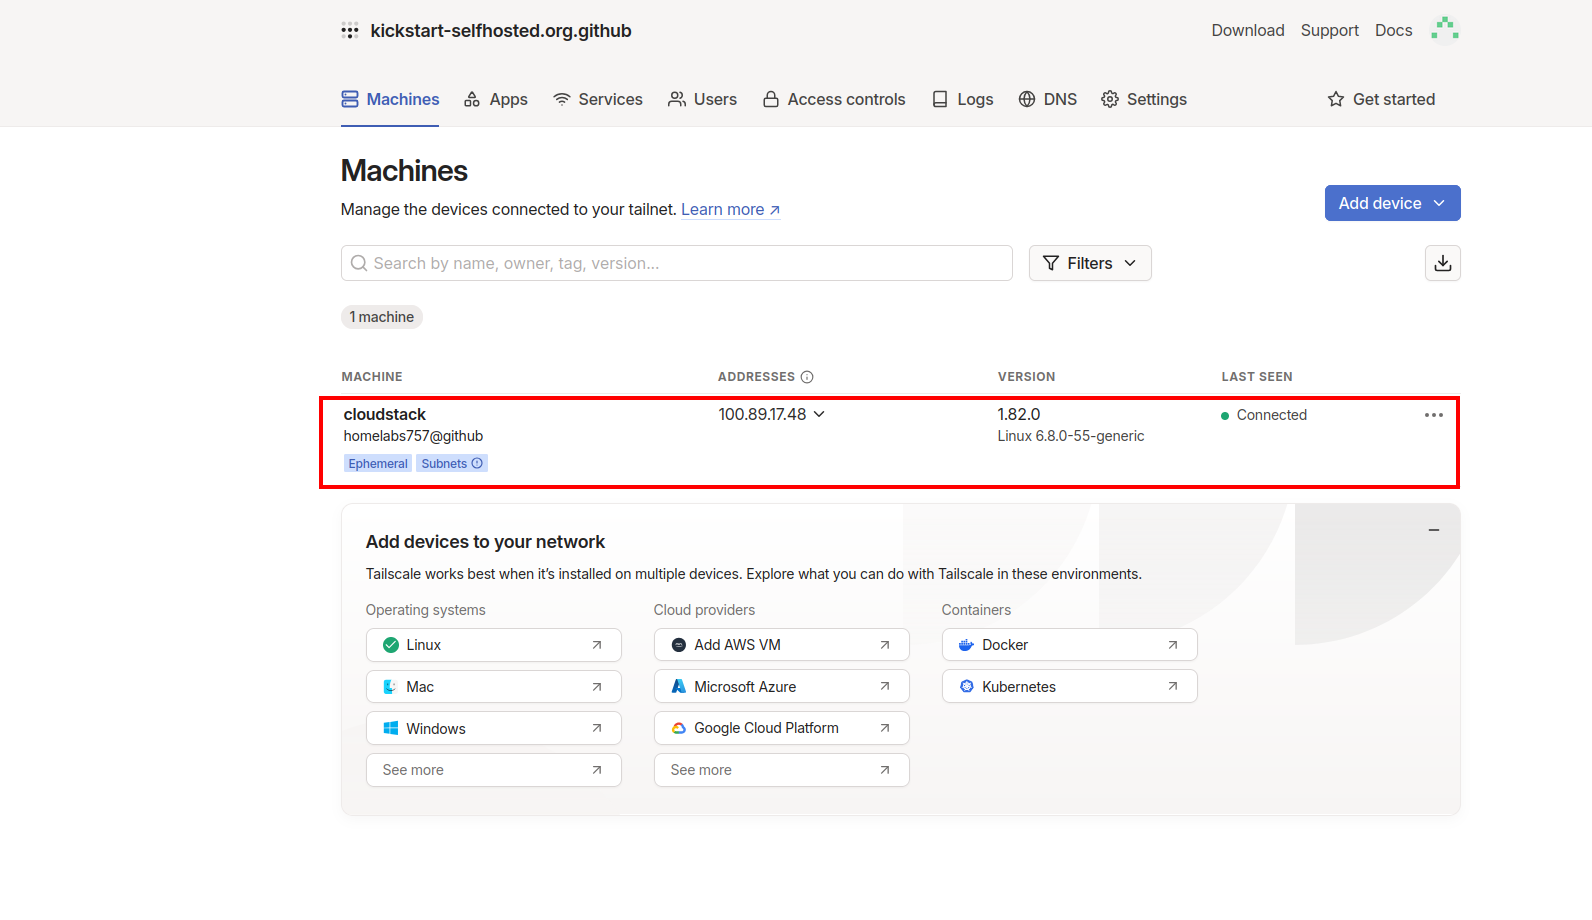Click the '1 machine' count chip
The height and width of the screenshot is (920, 1592).
point(381,317)
